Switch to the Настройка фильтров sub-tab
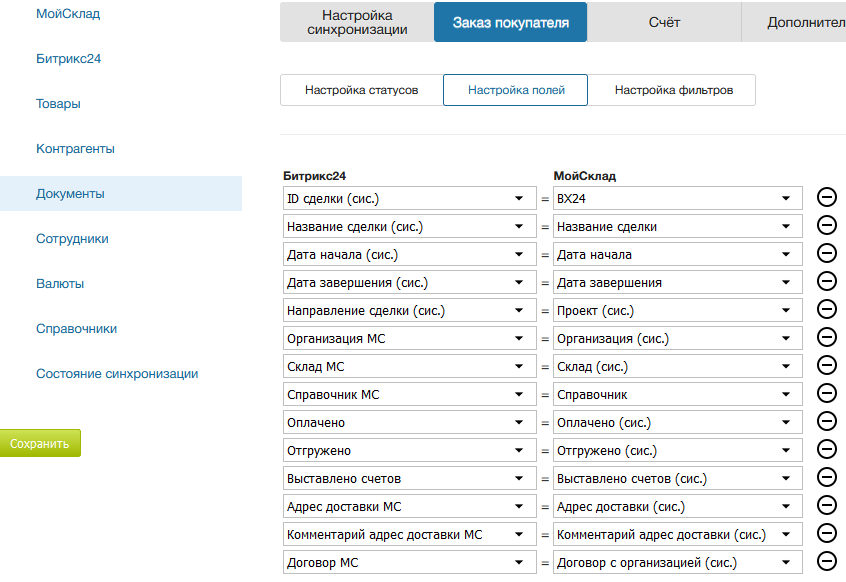846x582 pixels. tap(673, 90)
